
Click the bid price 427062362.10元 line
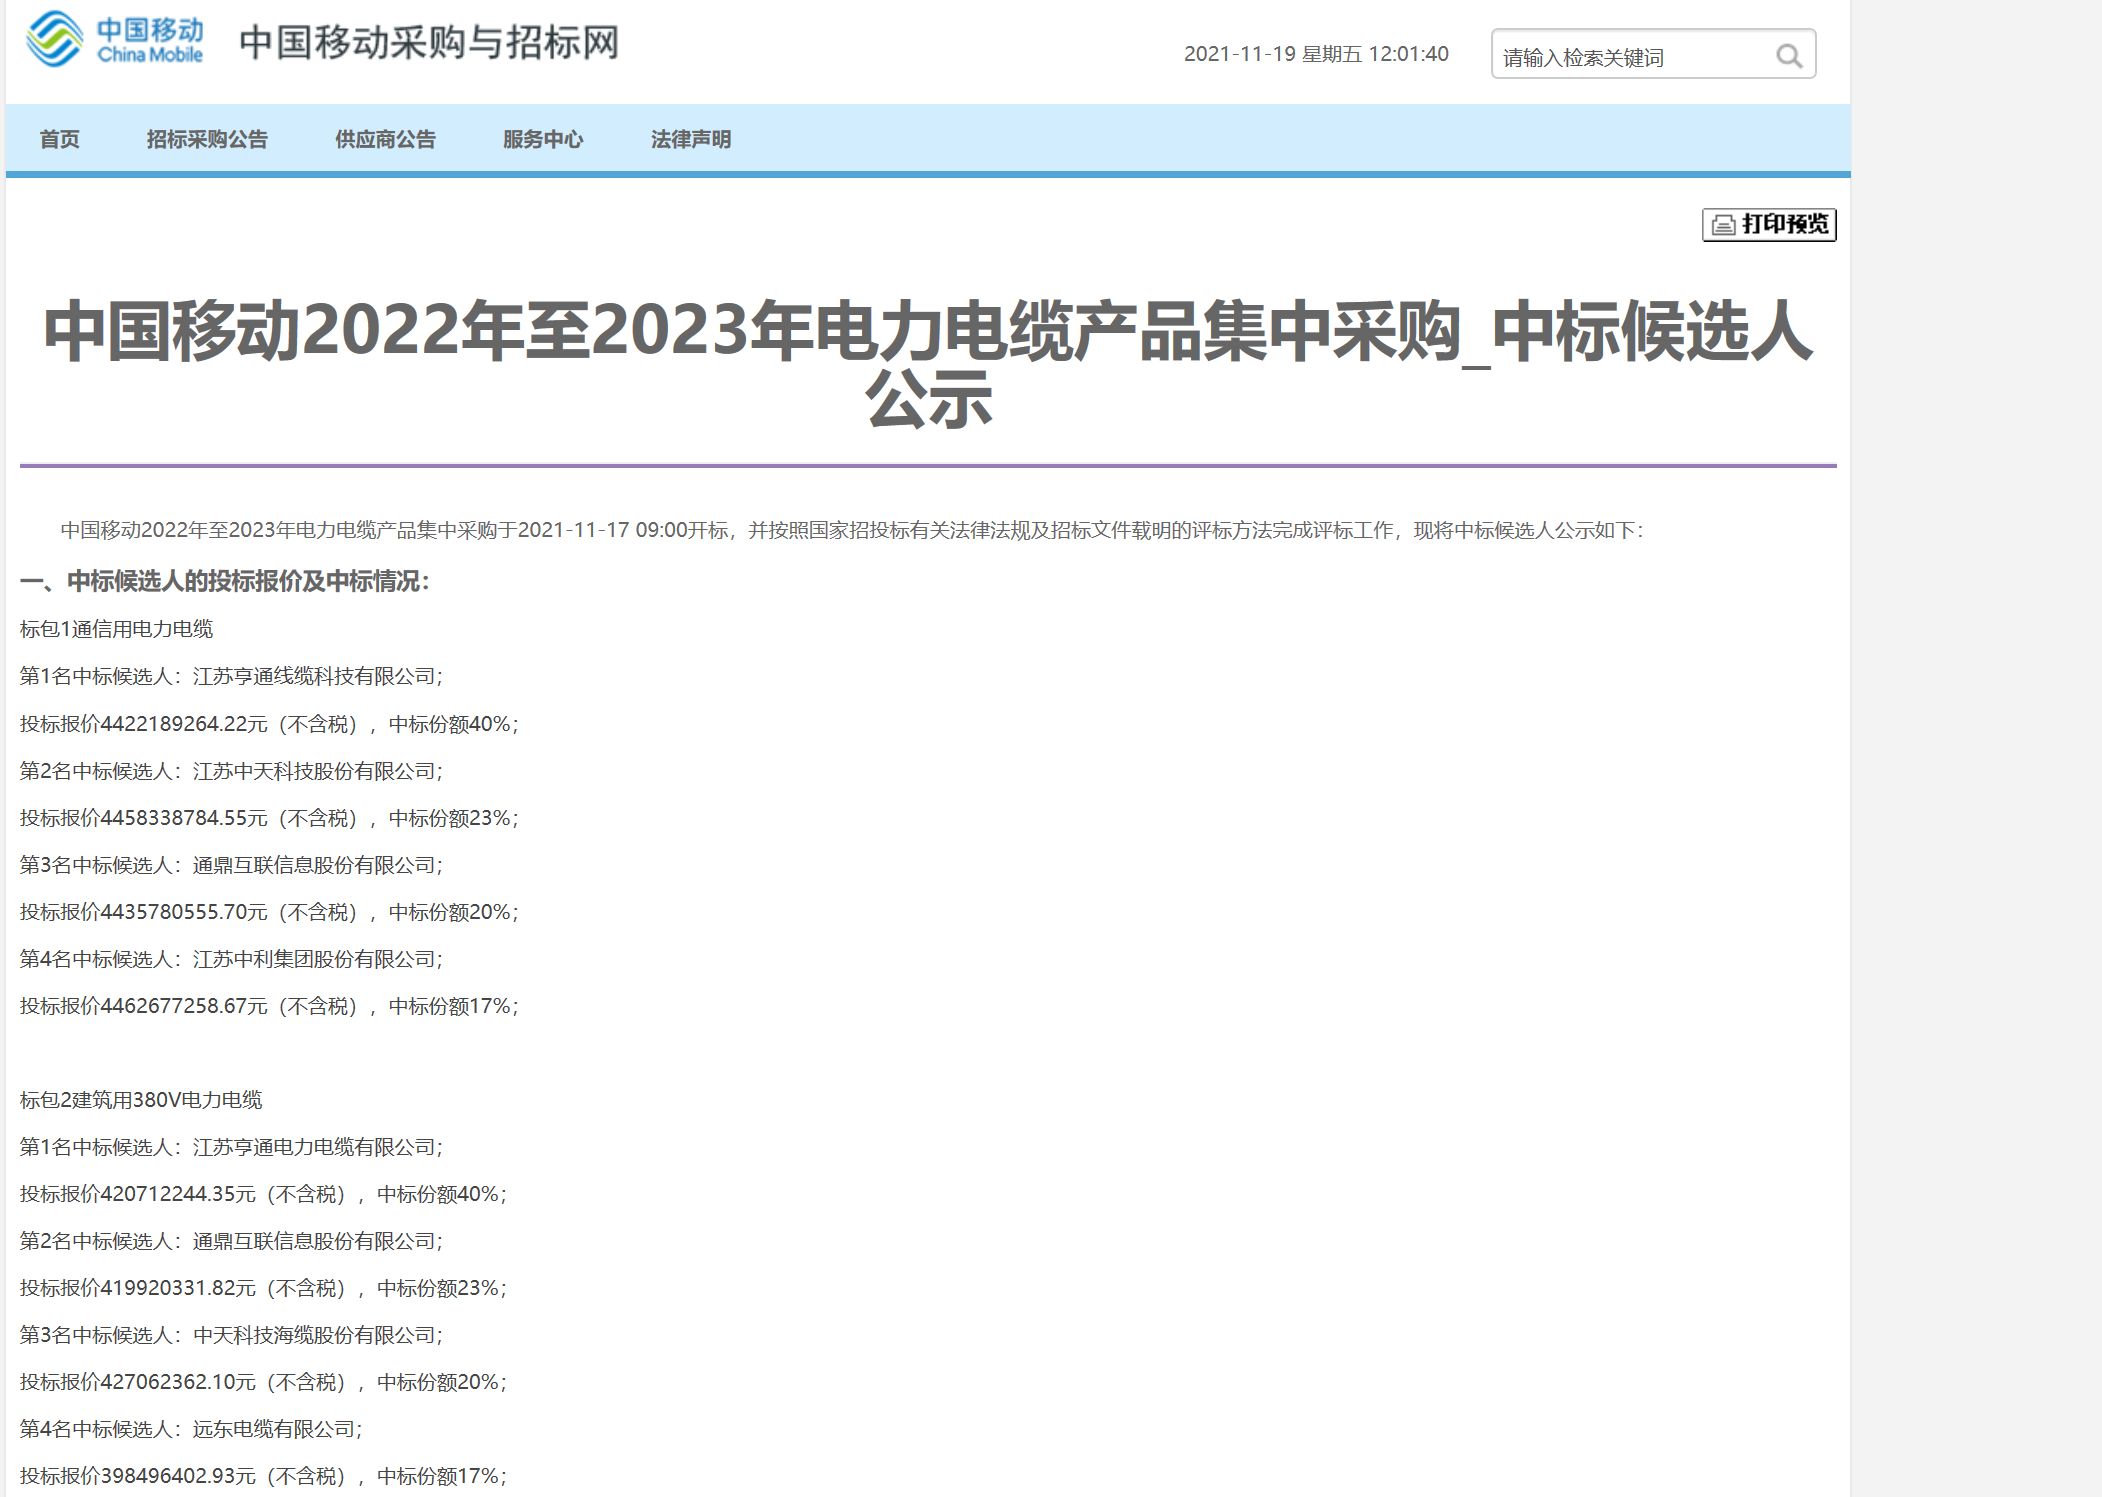264,1382
